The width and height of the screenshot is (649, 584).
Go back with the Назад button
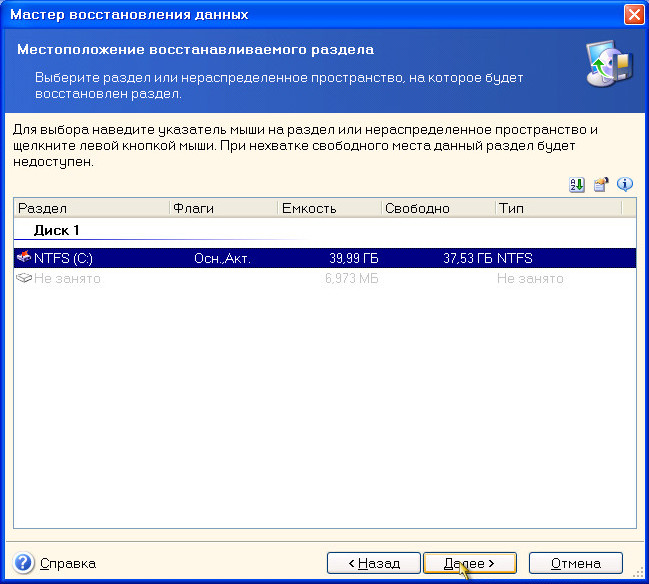(x=374, y=563)
